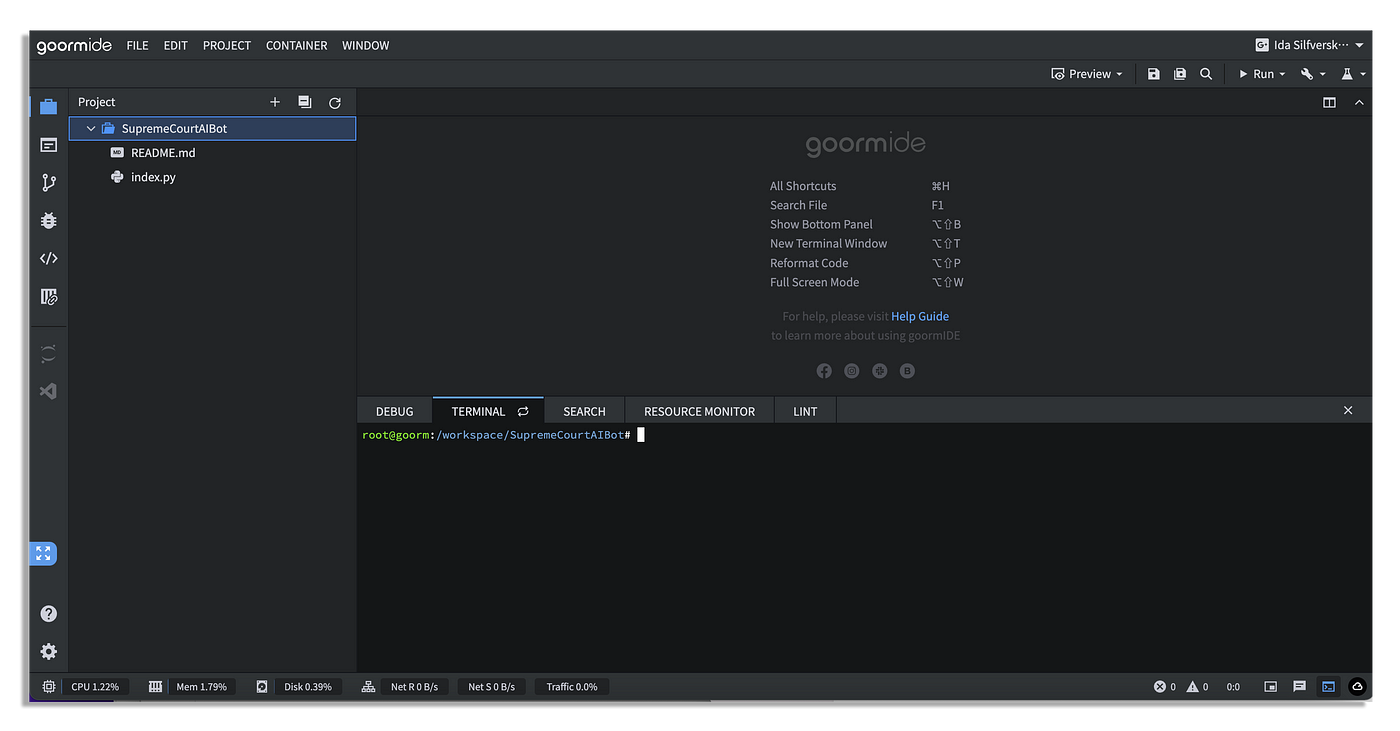The width and height of the screenshot is (1400, 731).
Task: Click the Instagram icon in welcome screen
Action: click(x=852, y=371)
